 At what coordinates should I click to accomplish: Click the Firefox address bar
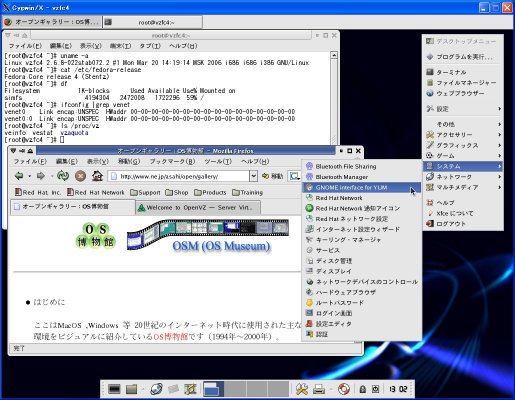179,176
